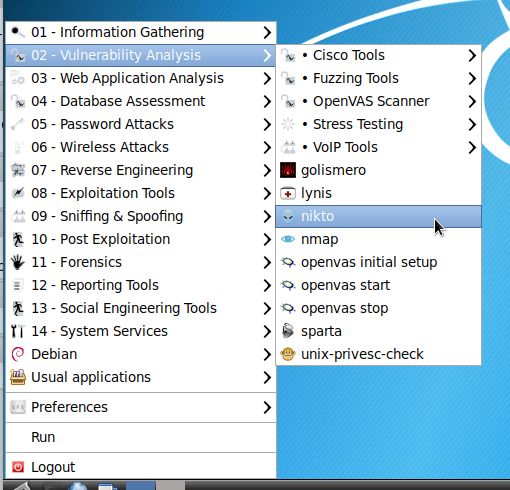Choose the openvas stop entry
Viewport: 510px width, 490px height.
coord(378,308)
